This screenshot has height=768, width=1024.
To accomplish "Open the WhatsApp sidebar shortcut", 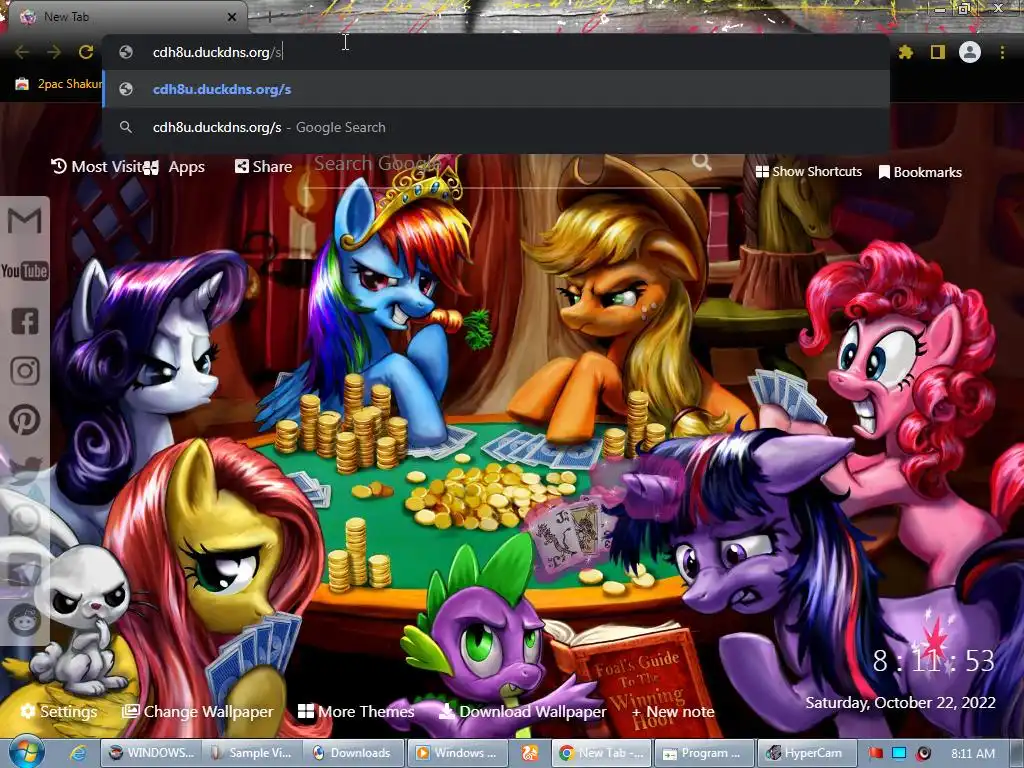I will (25, 520).
